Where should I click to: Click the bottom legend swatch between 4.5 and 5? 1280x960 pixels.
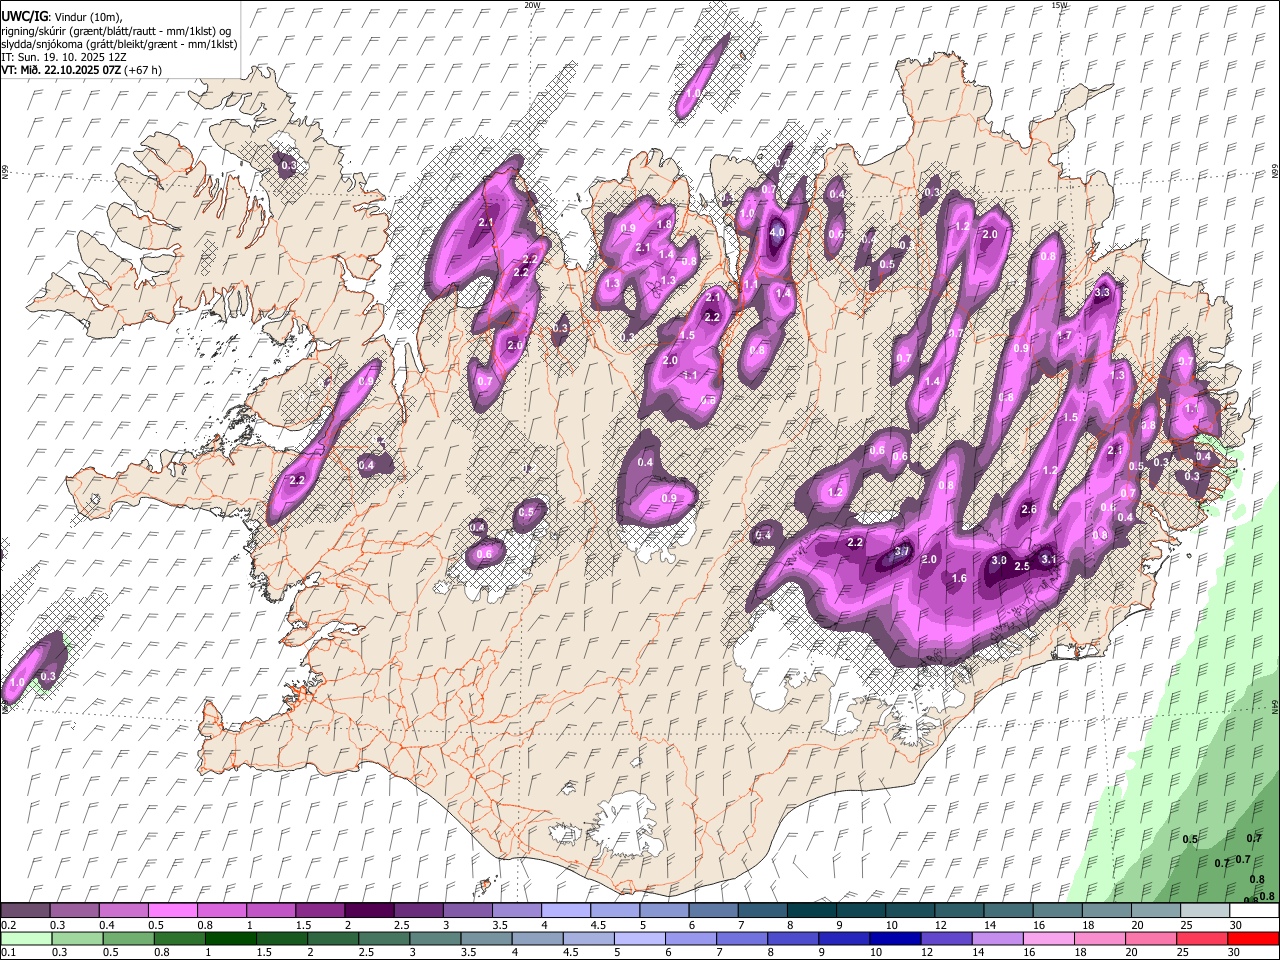point(588,939)
